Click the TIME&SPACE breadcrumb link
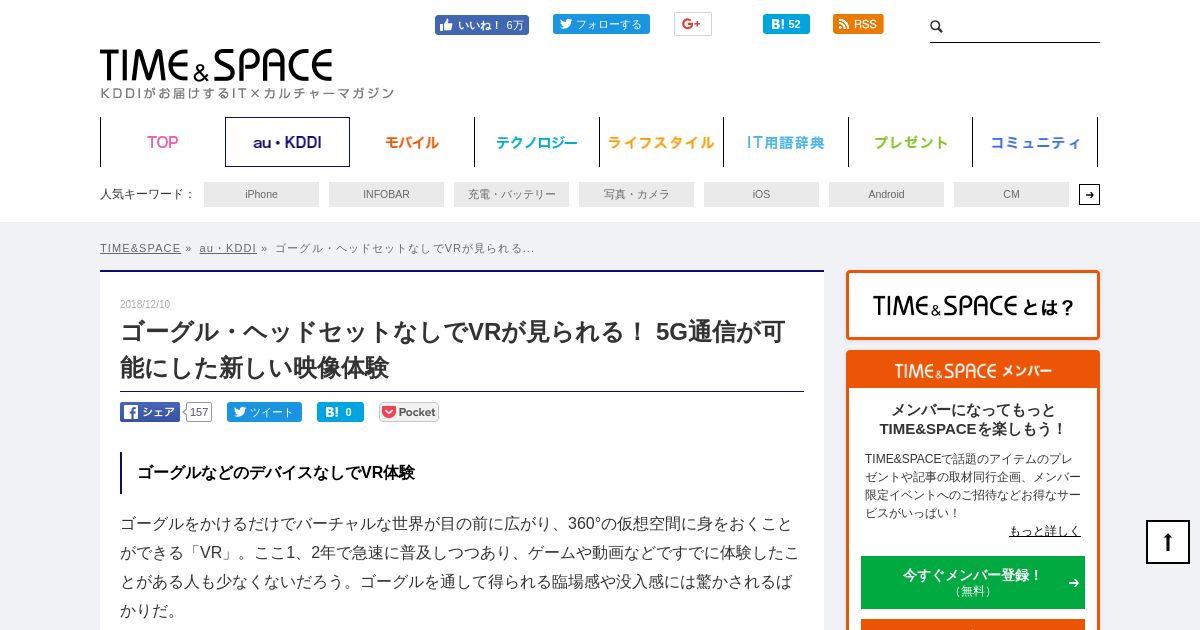 140,248
